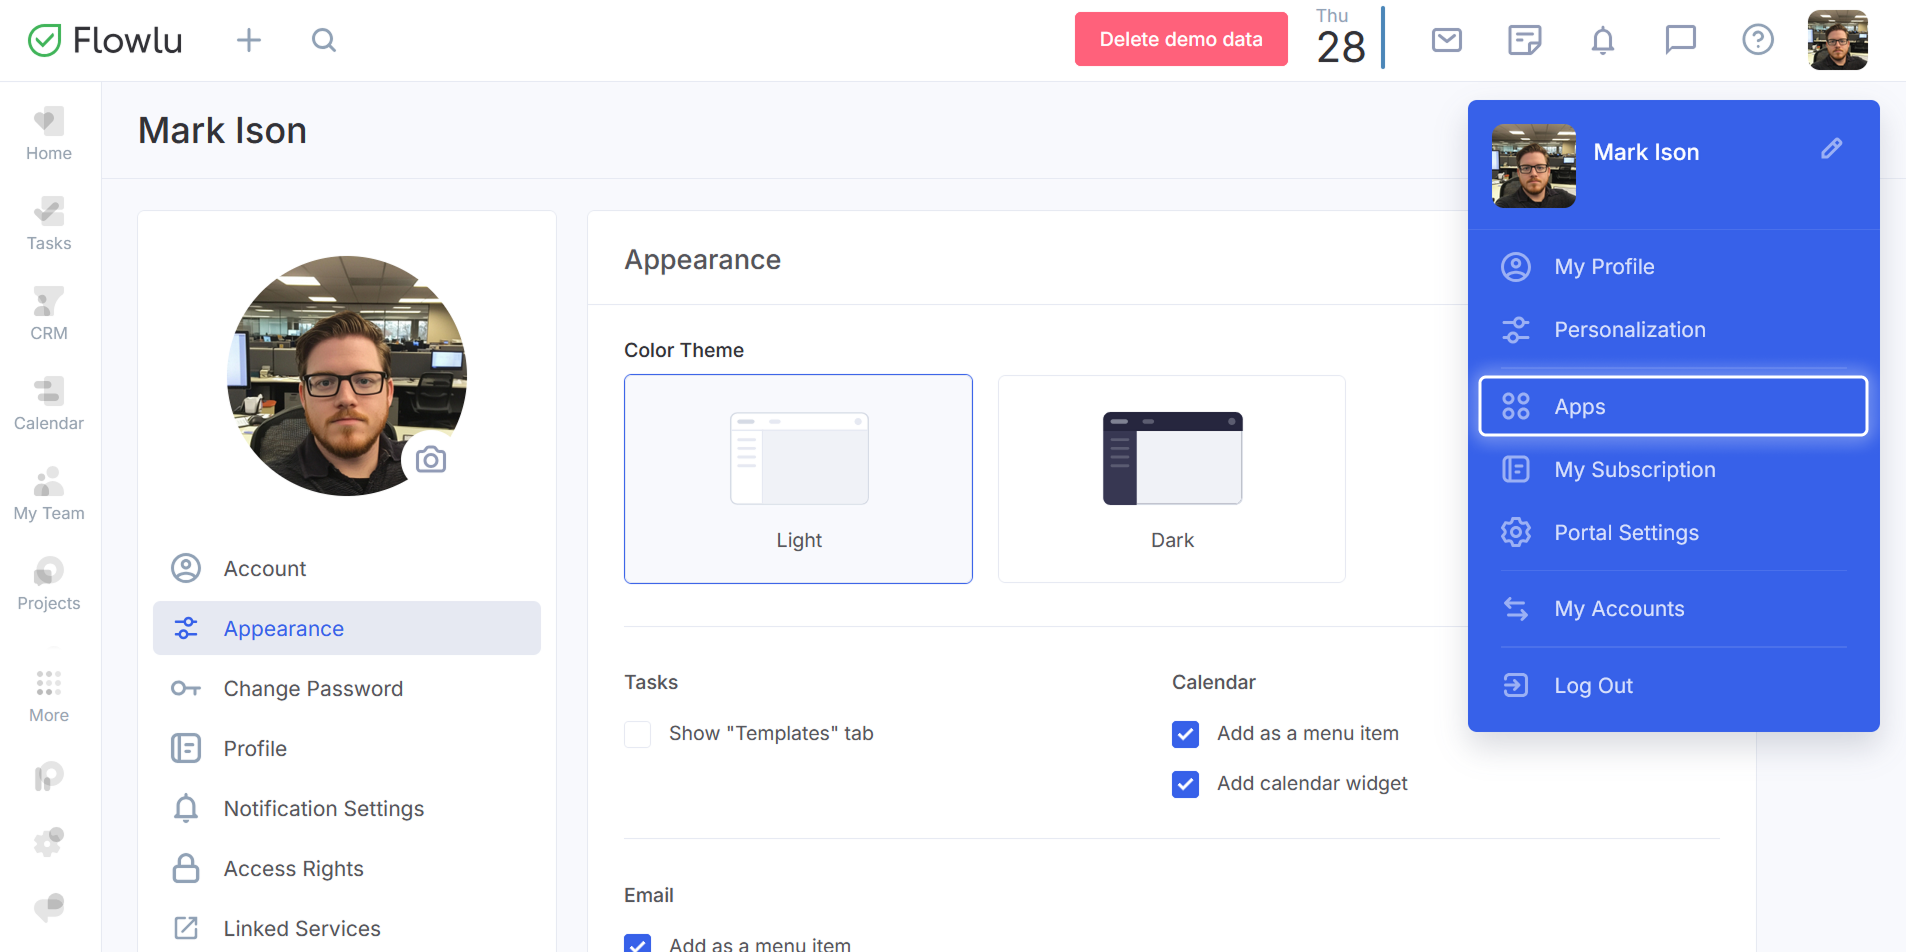Open the notes icon in header

point(1524,40)
